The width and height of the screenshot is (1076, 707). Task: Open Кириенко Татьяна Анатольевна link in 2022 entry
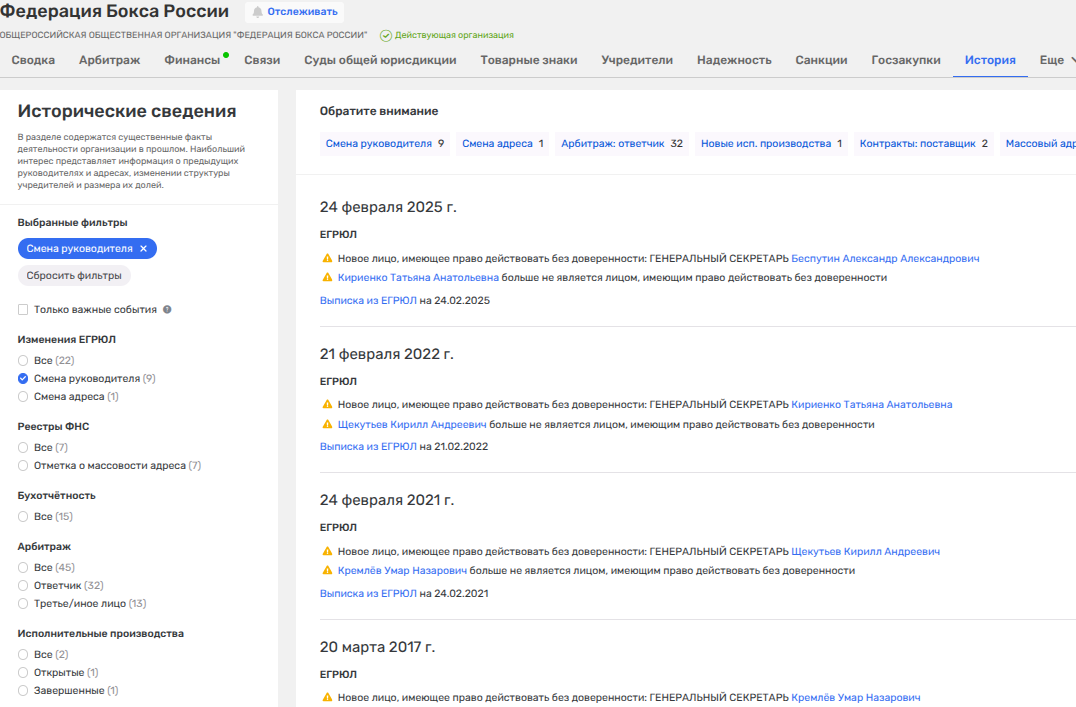coord(871,405)
